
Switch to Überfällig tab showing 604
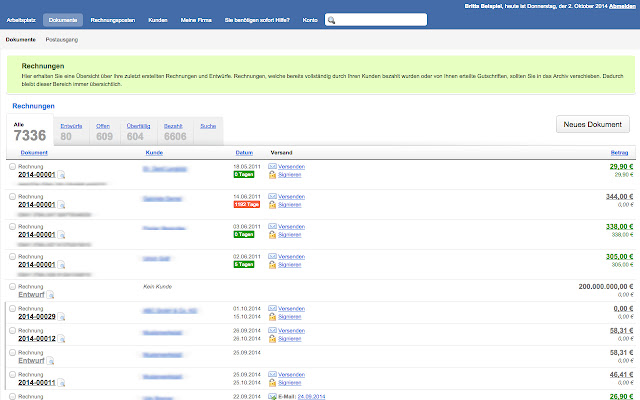coord(138,131)
